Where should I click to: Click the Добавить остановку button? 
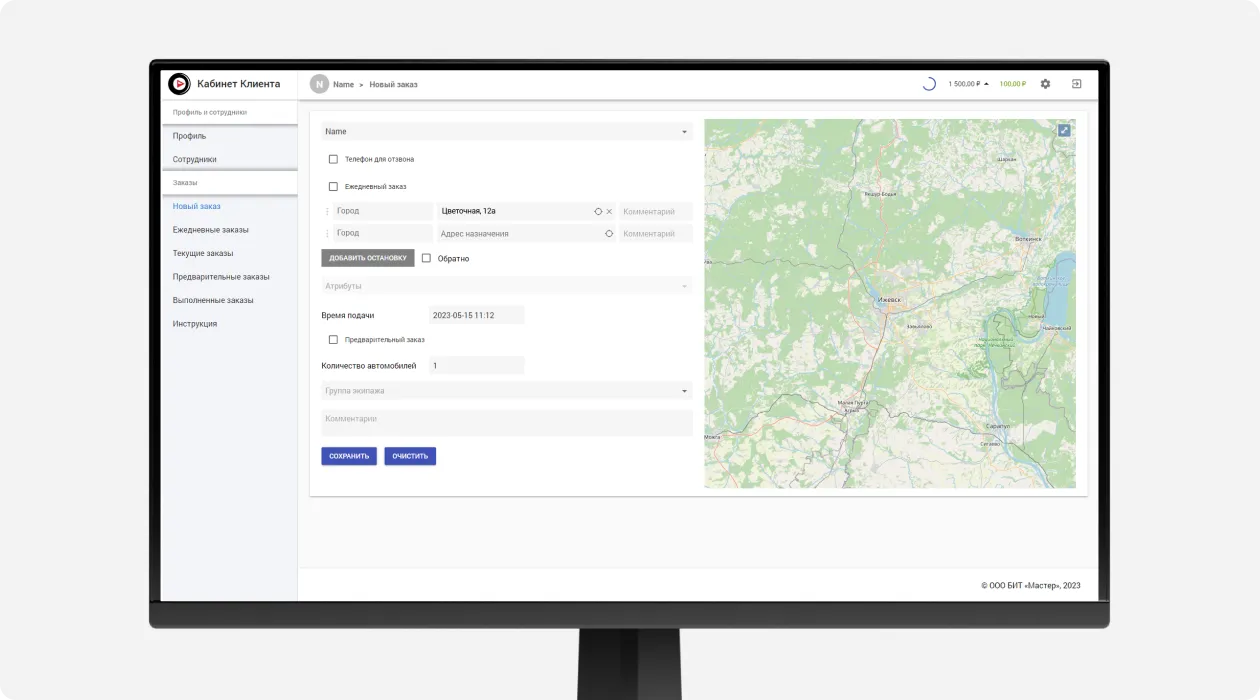(x=367, y=258)
